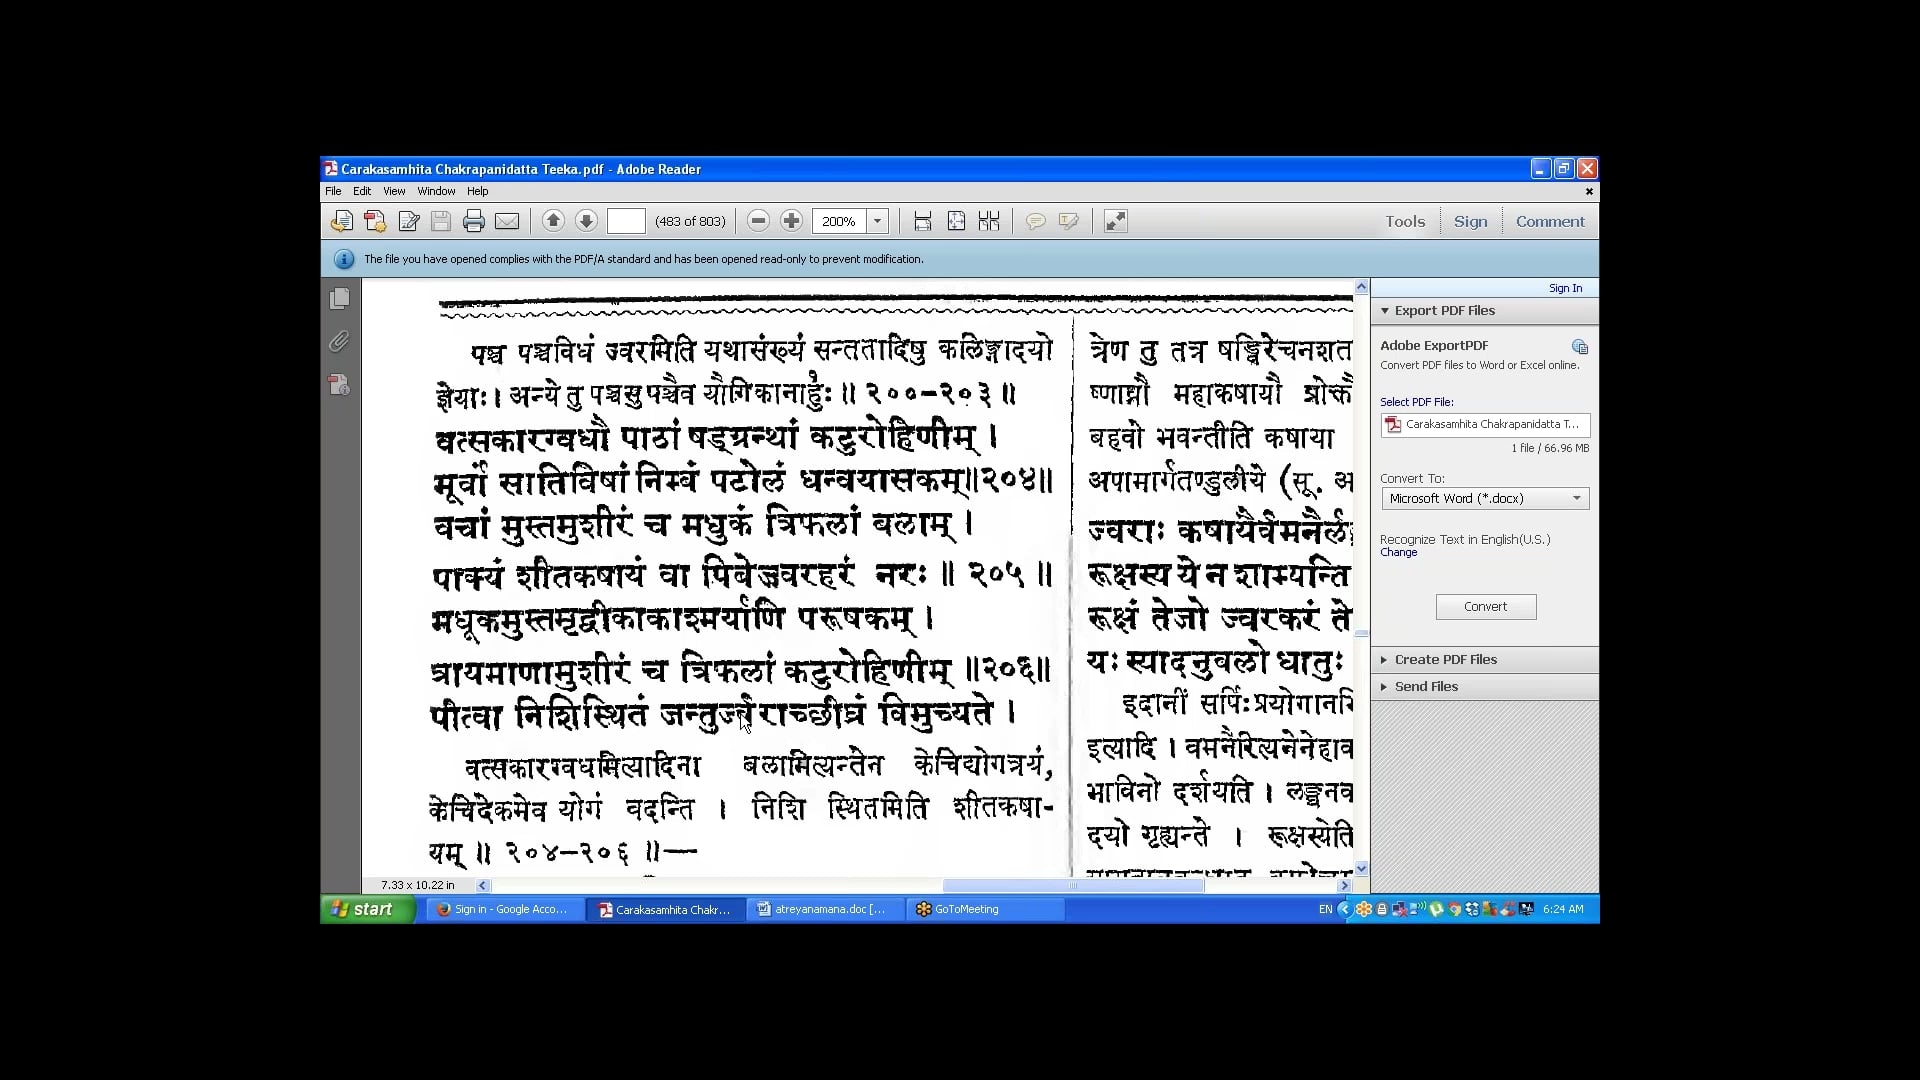Expand Create PDF Files section
Screen dimensions: 1920x1080
click(x=1445, y=660)
